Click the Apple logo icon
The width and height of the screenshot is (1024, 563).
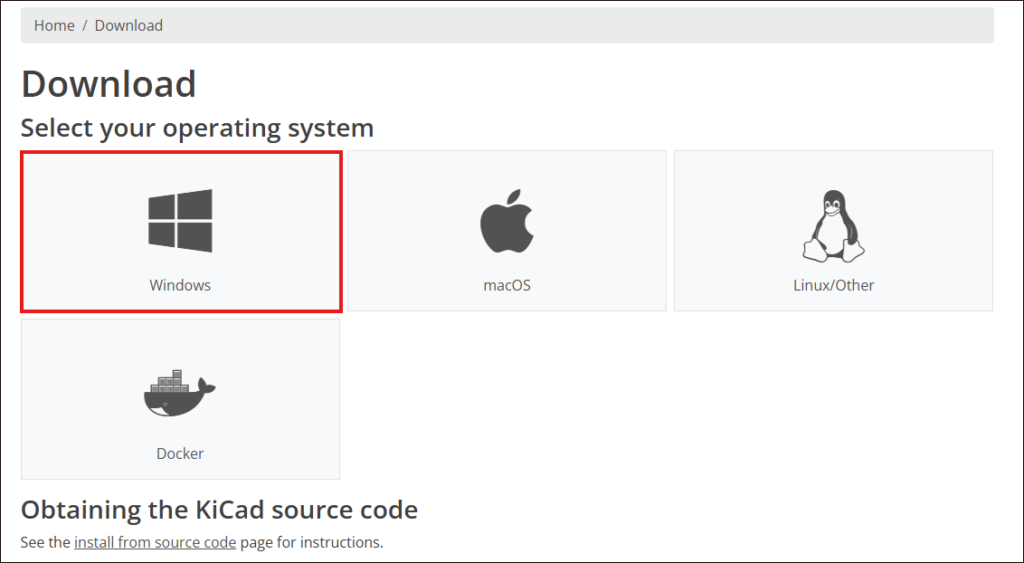506,221
